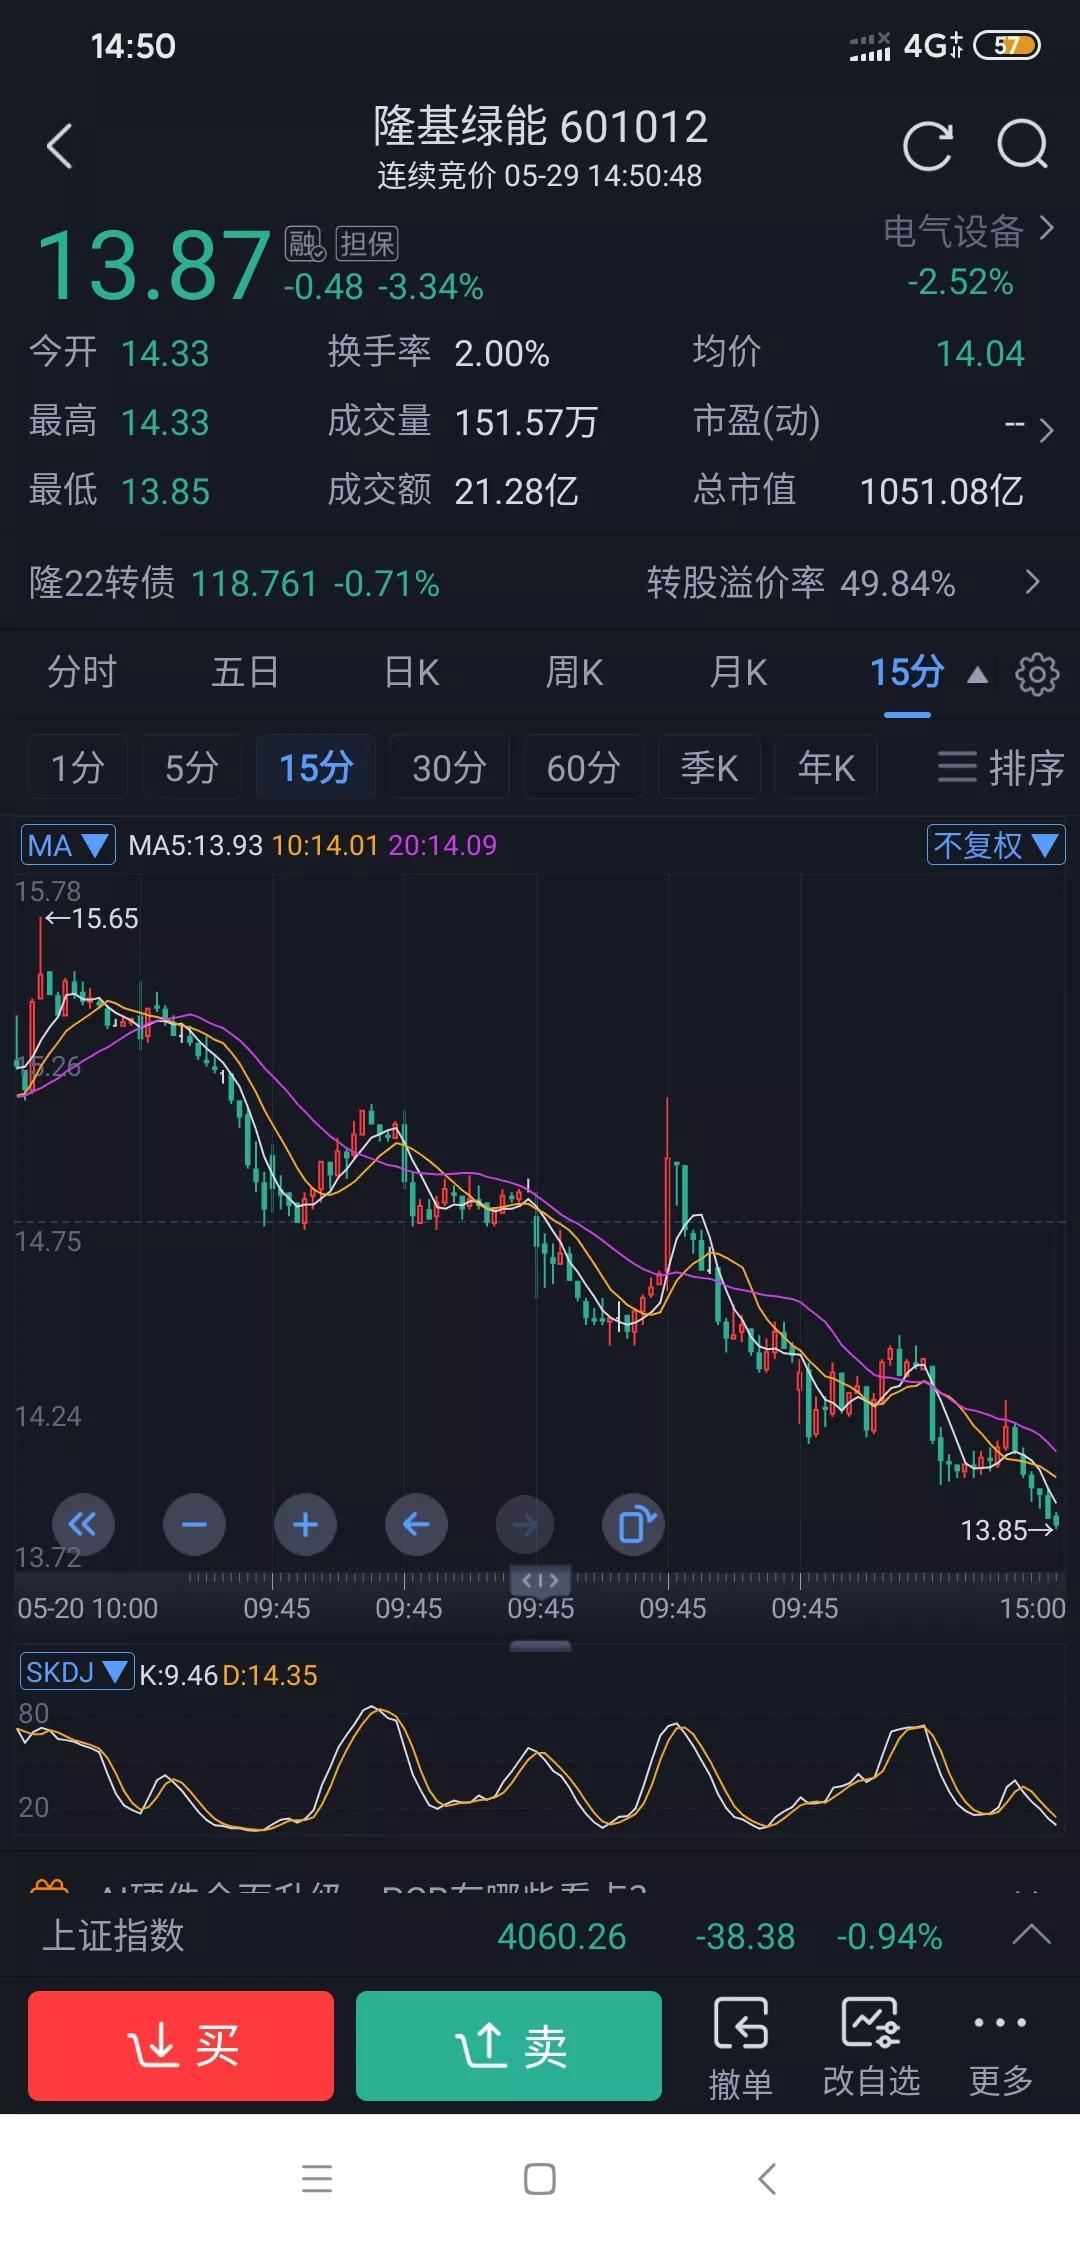Tap the Android home button

click(x=540, y=2179)
